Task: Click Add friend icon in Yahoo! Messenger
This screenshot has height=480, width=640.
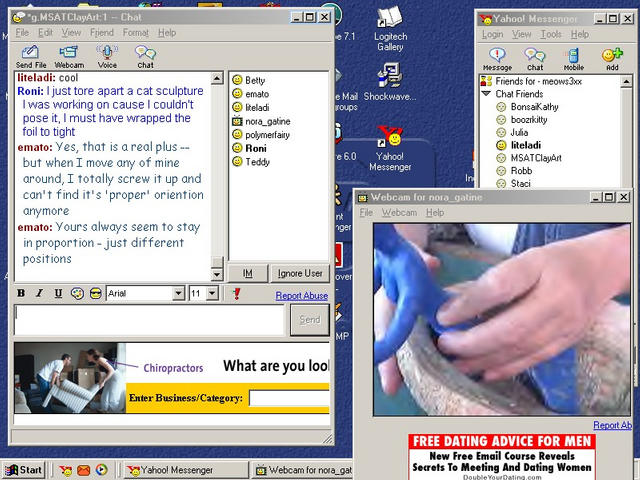Action: point(612,59)
